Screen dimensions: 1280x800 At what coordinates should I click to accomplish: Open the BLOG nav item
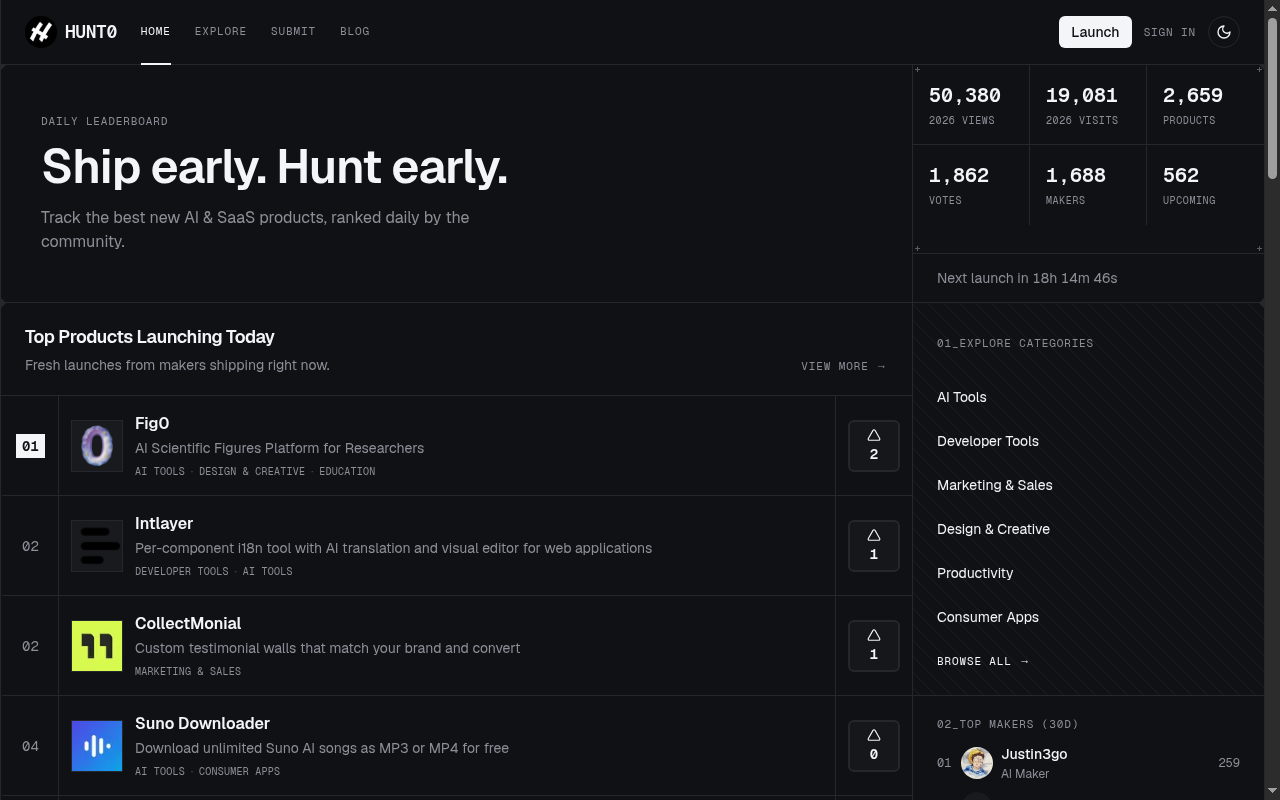coord(355,32)
